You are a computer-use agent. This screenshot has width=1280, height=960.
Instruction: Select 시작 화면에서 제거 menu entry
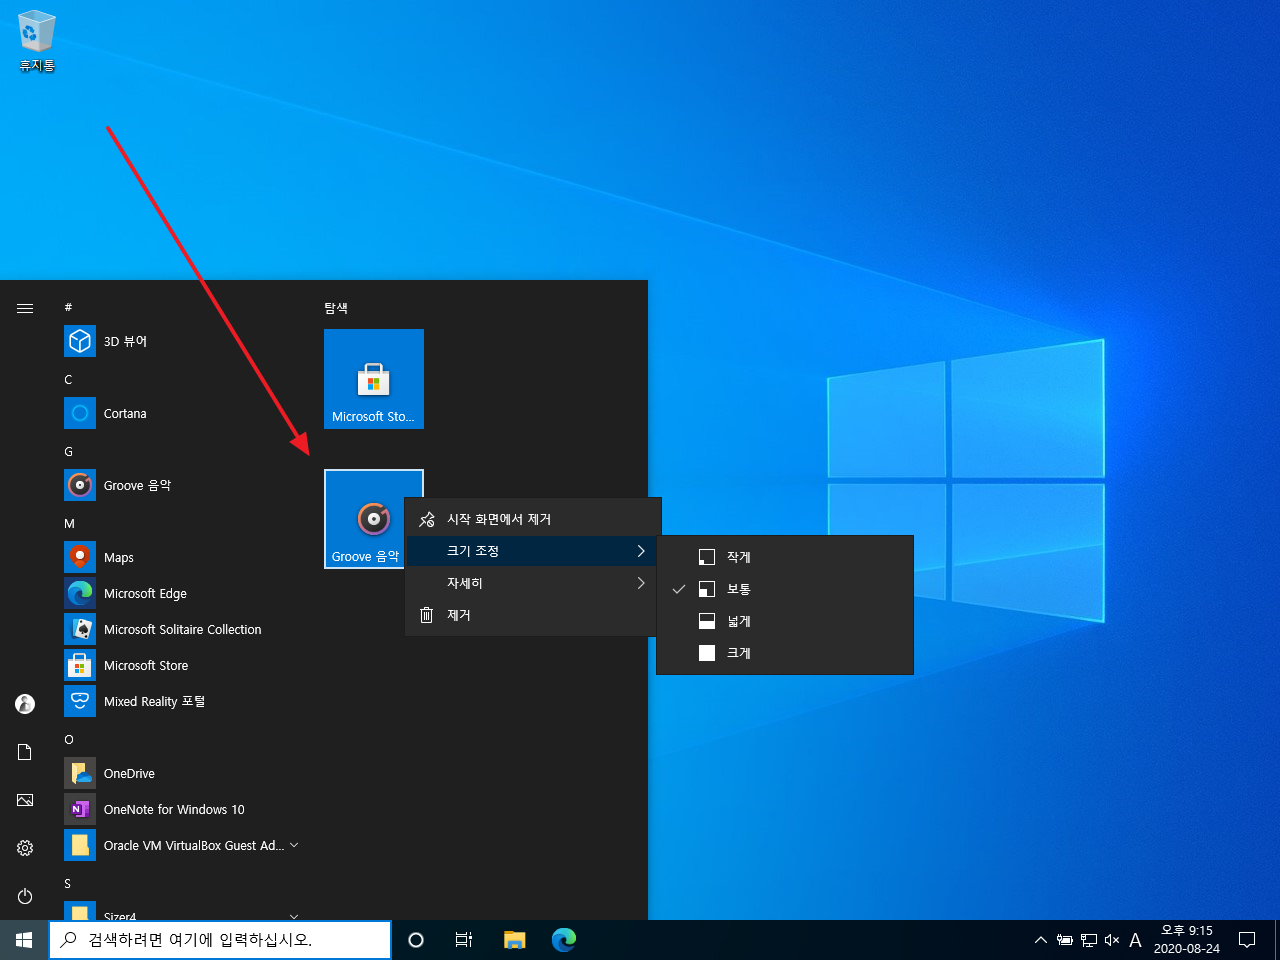[532, 519]
